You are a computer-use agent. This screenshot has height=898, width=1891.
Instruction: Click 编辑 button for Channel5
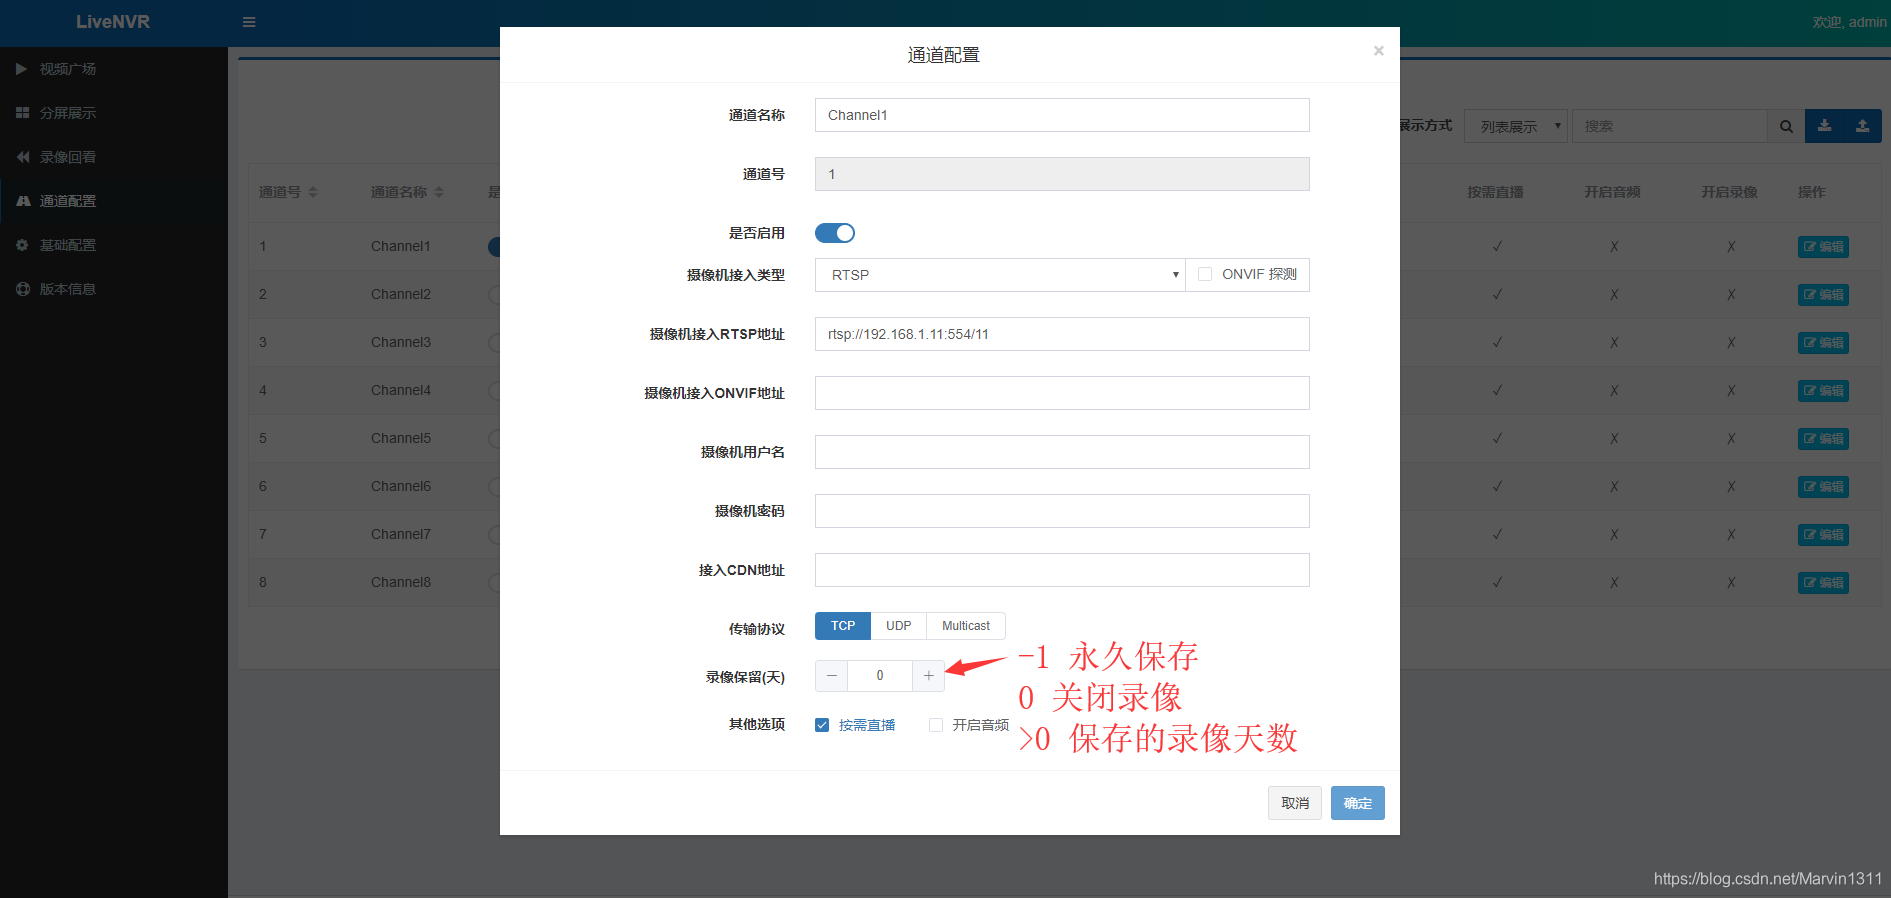(x=1823, y=439)
